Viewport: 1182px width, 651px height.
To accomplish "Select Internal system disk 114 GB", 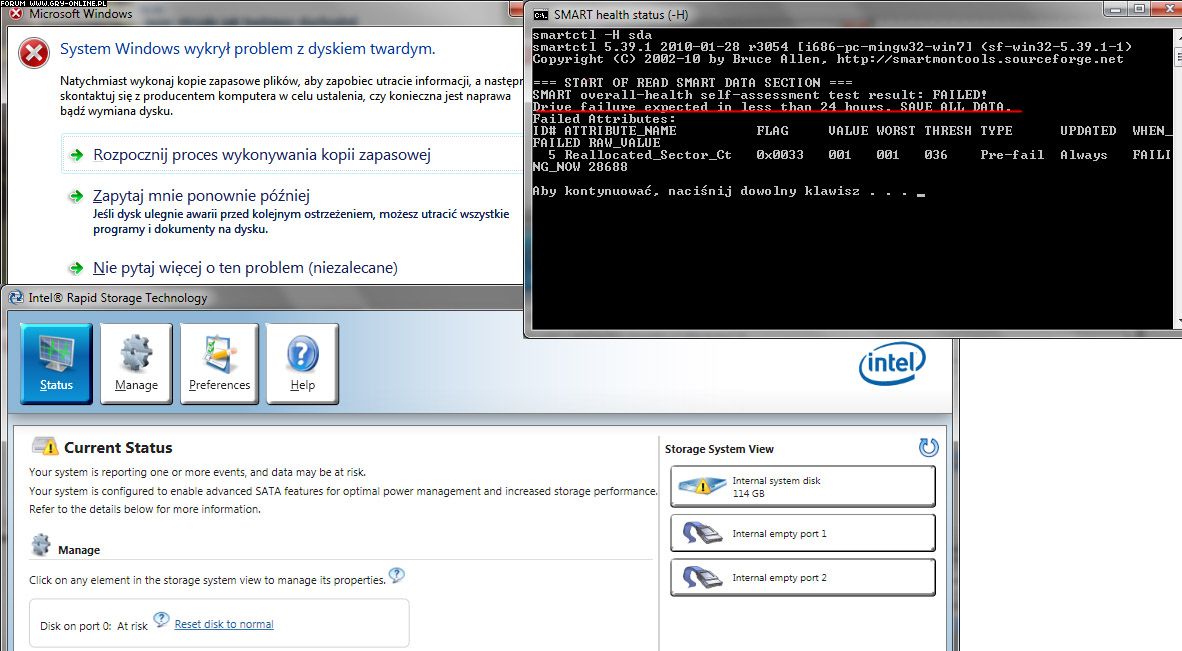I will [803, 487].
